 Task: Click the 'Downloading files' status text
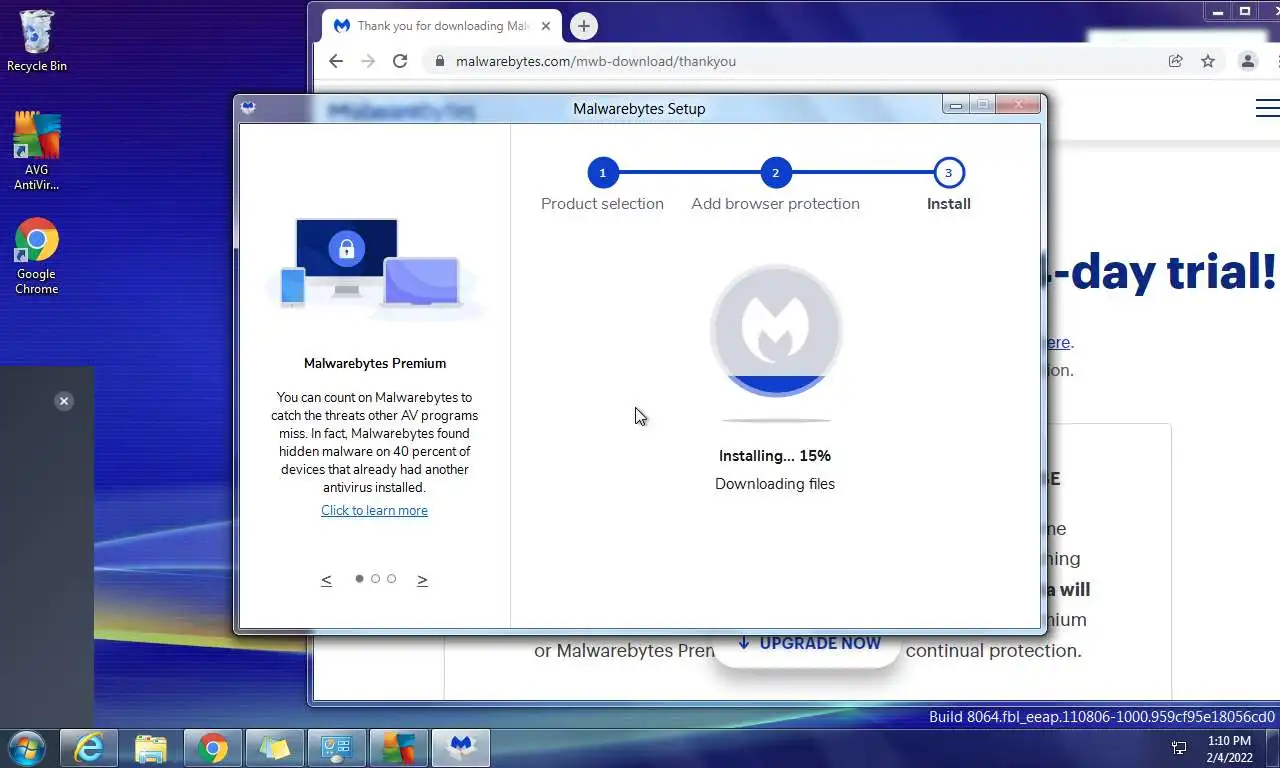tap(775, 483)
